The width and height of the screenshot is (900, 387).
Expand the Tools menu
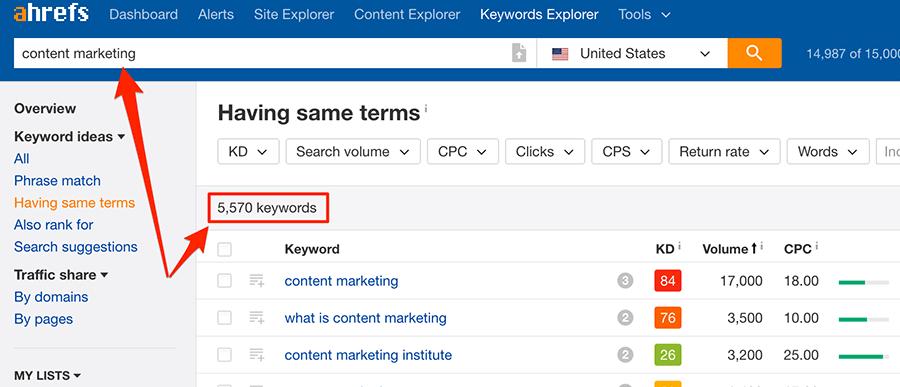[644, 14]
